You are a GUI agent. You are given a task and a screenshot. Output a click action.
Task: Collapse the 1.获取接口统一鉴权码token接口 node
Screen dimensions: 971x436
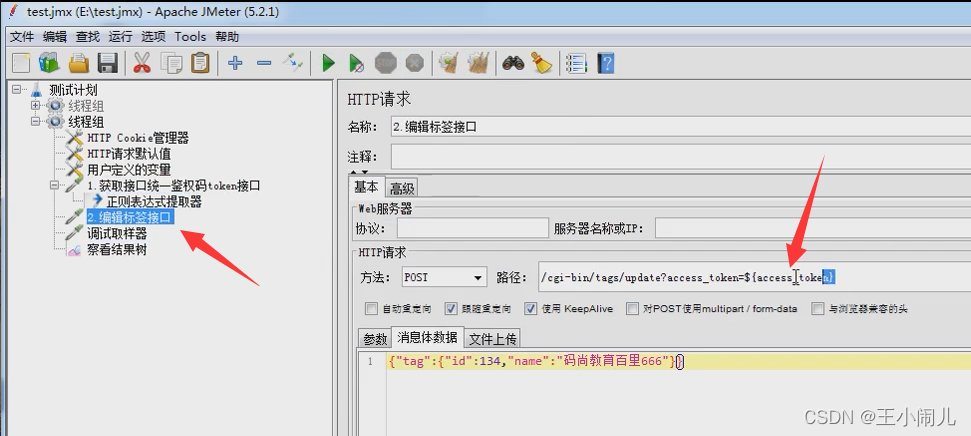pos(54,185)
